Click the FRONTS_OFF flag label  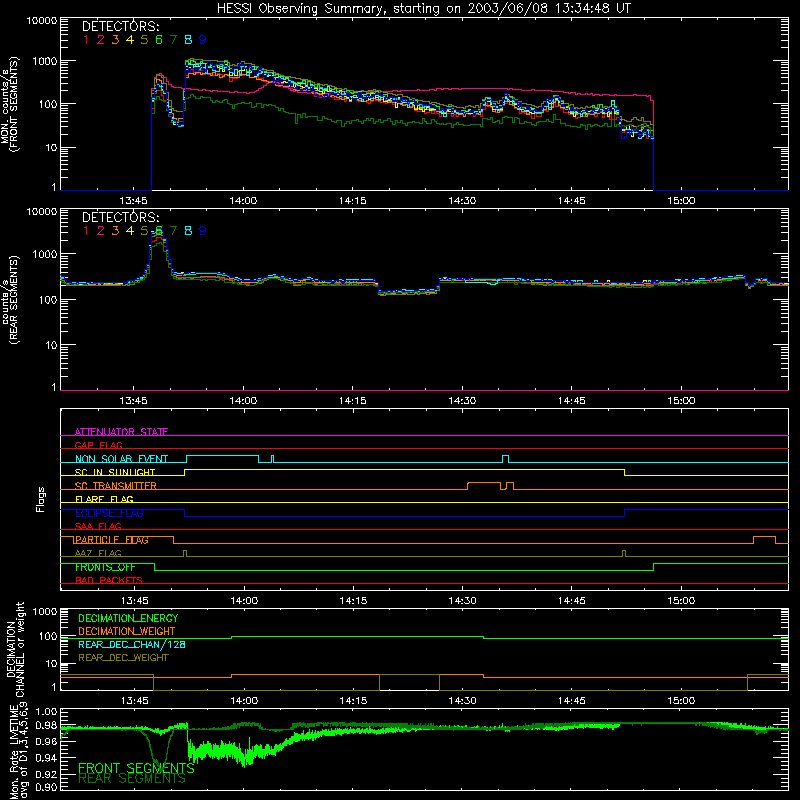click(x=105, y=567)
